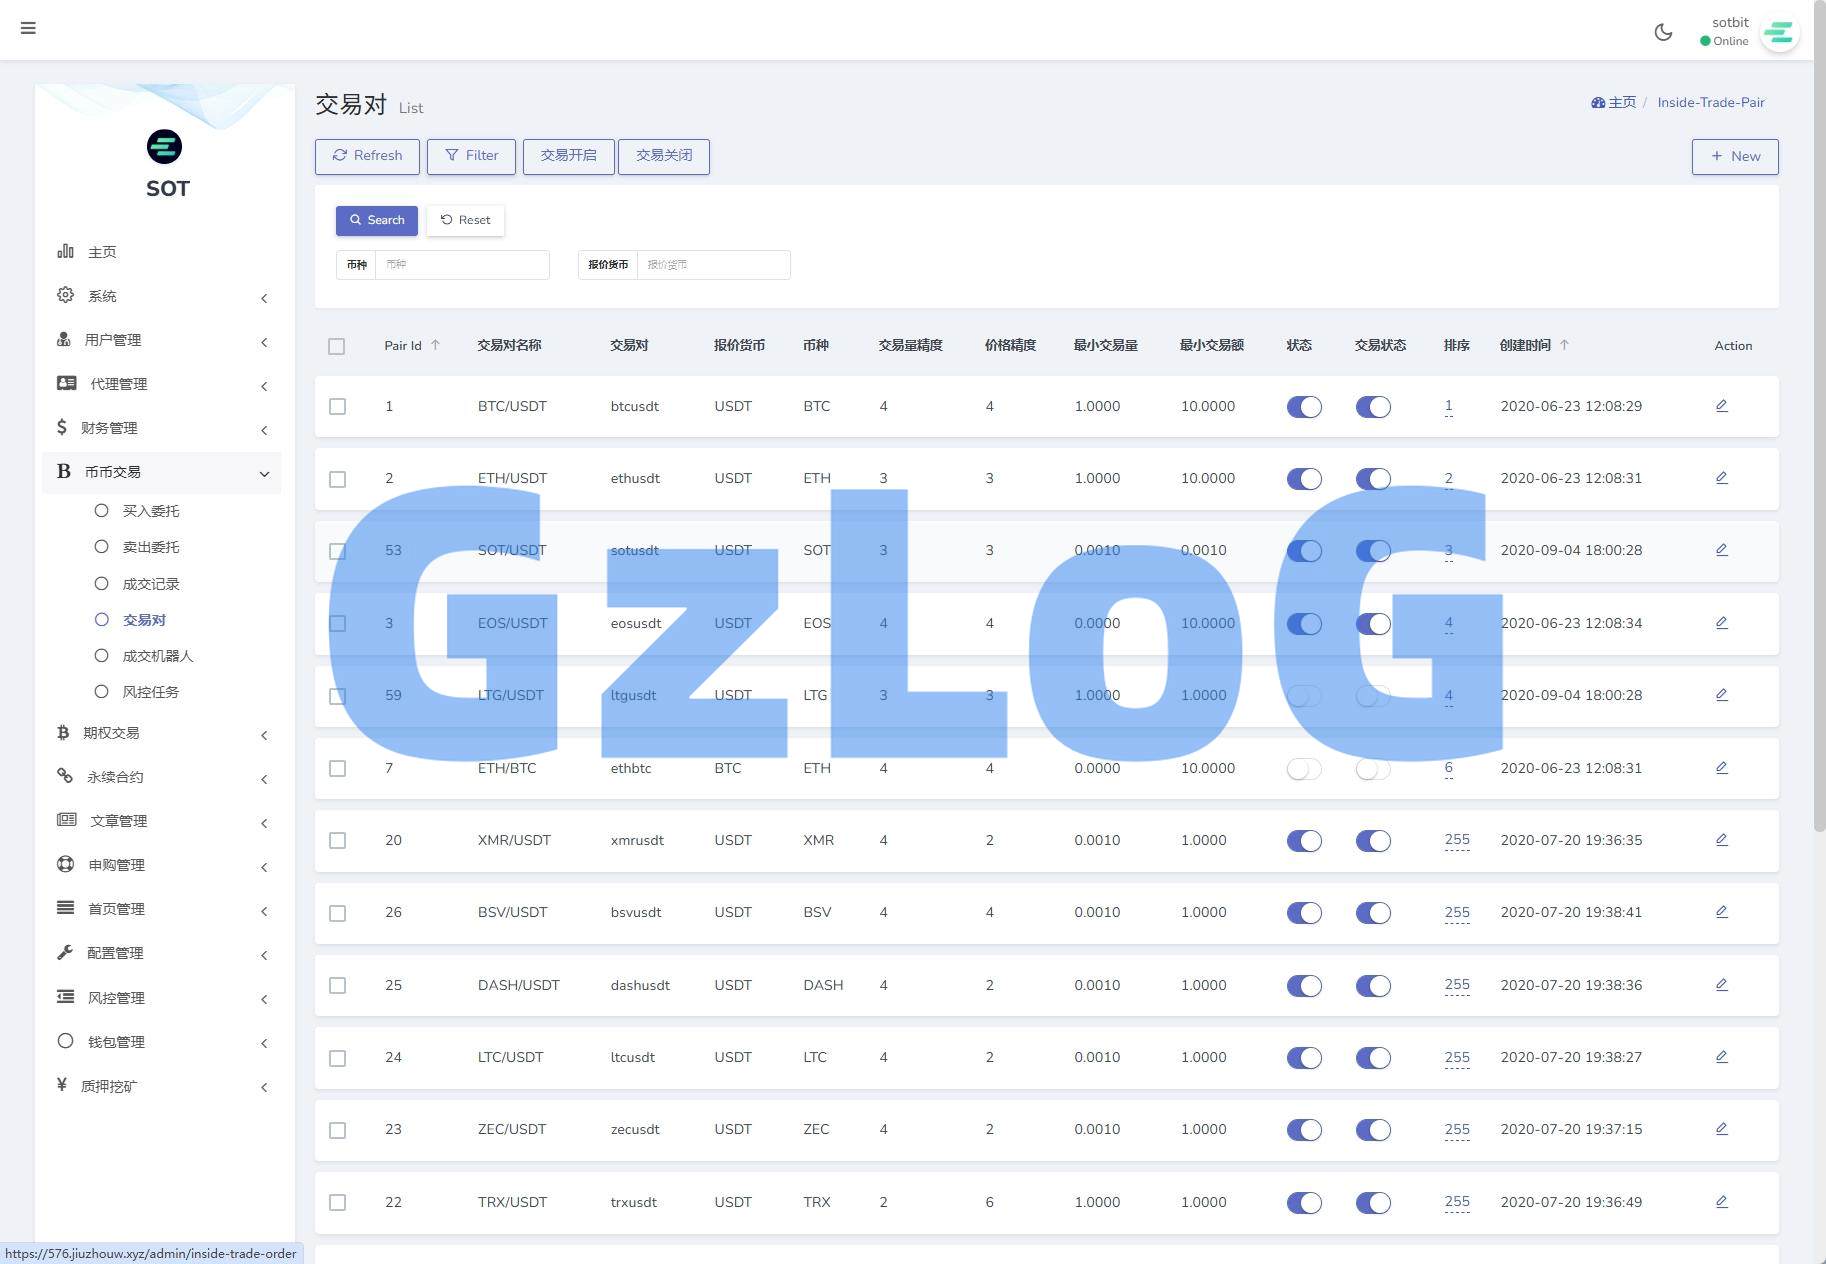The width and height of the screenshot is (1826, 1264).
Task: Click edit icon for TRX/USDT row
Action: click(x=1721, y=1202)
